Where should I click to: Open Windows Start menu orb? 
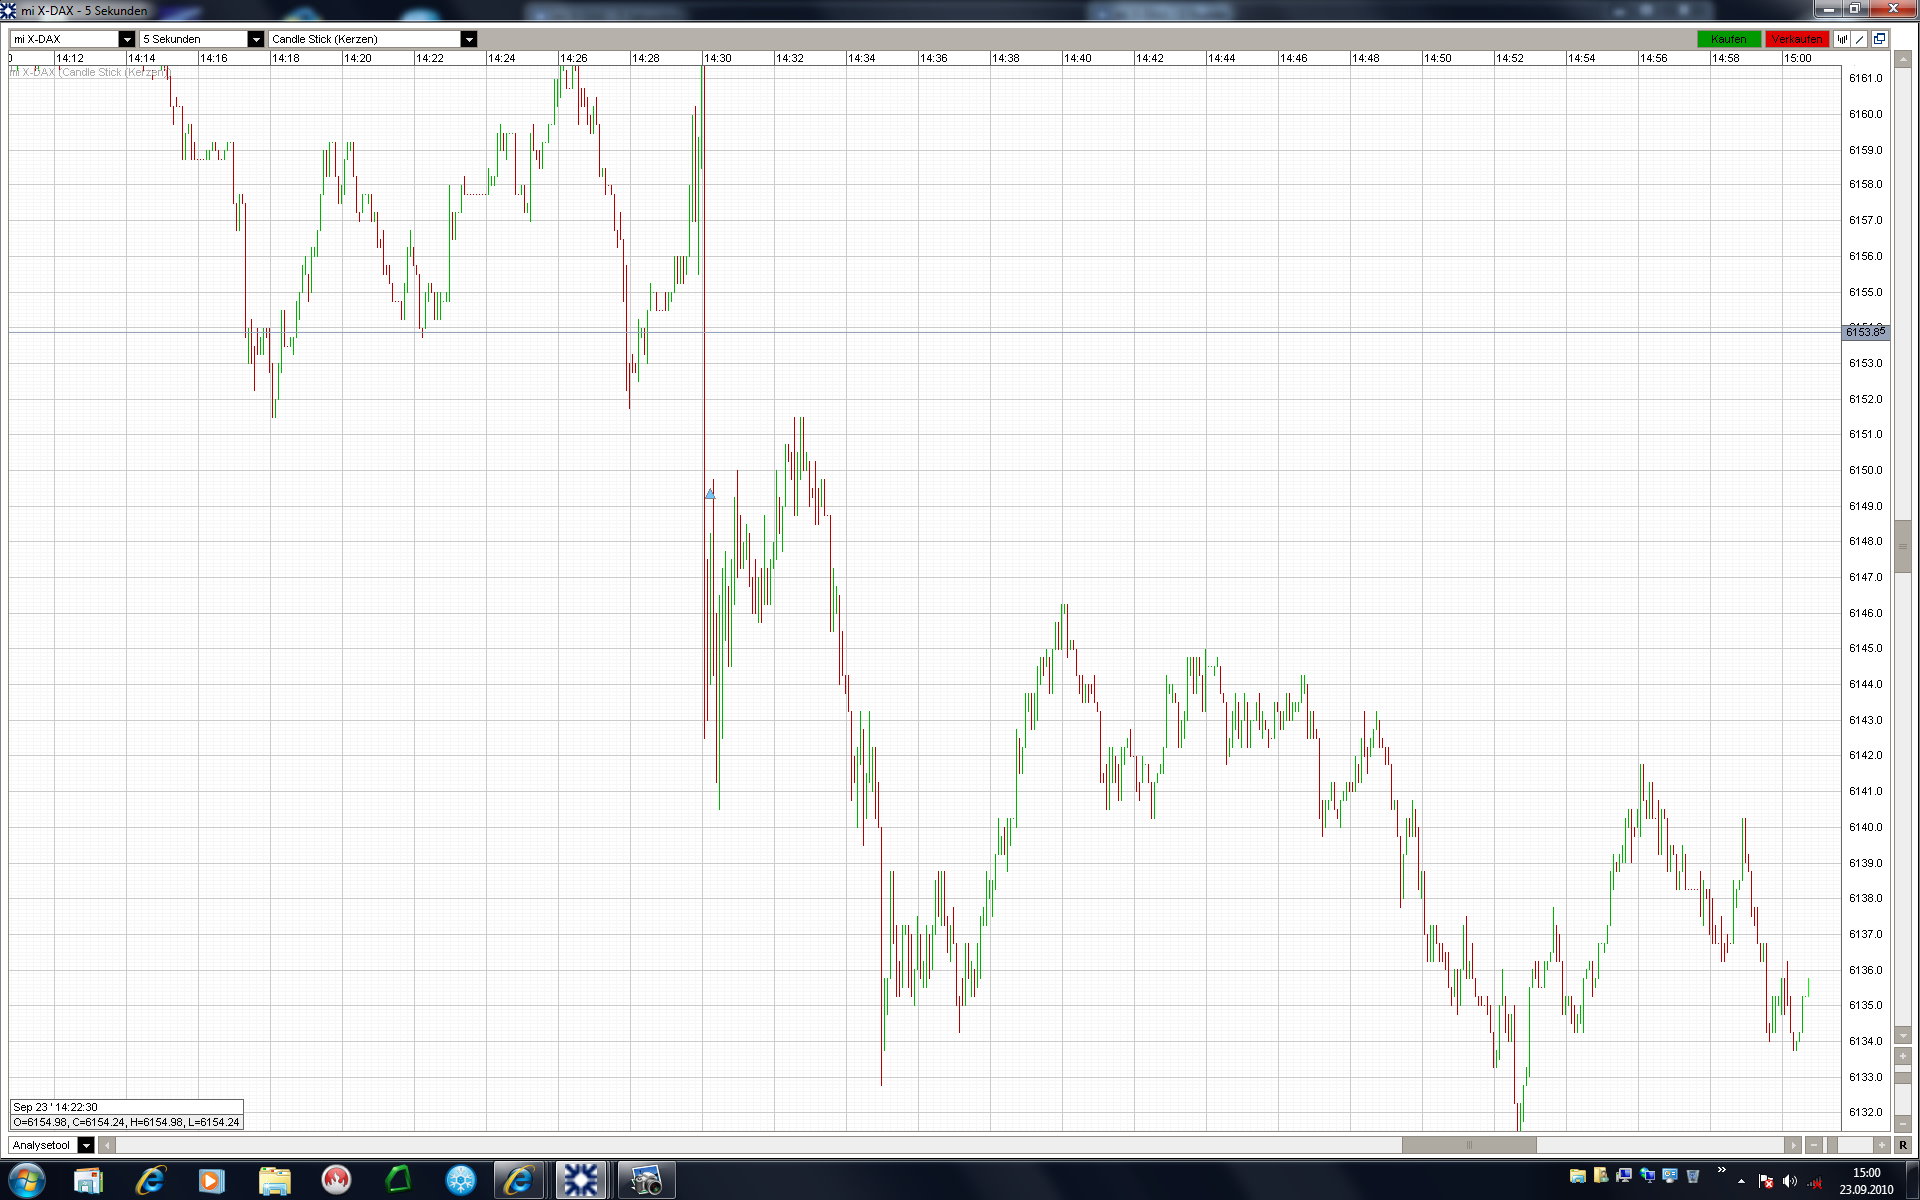click(x=26, y=1181)
